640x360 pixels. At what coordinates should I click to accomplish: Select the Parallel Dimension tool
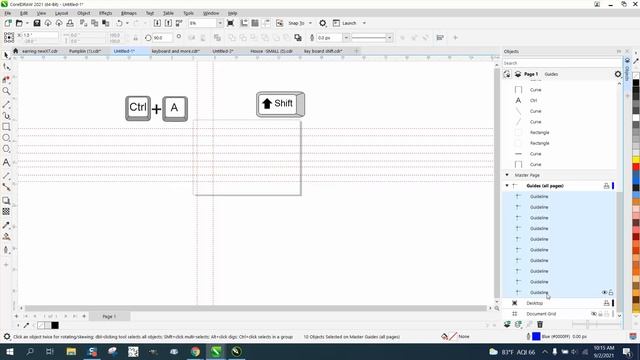6,176
